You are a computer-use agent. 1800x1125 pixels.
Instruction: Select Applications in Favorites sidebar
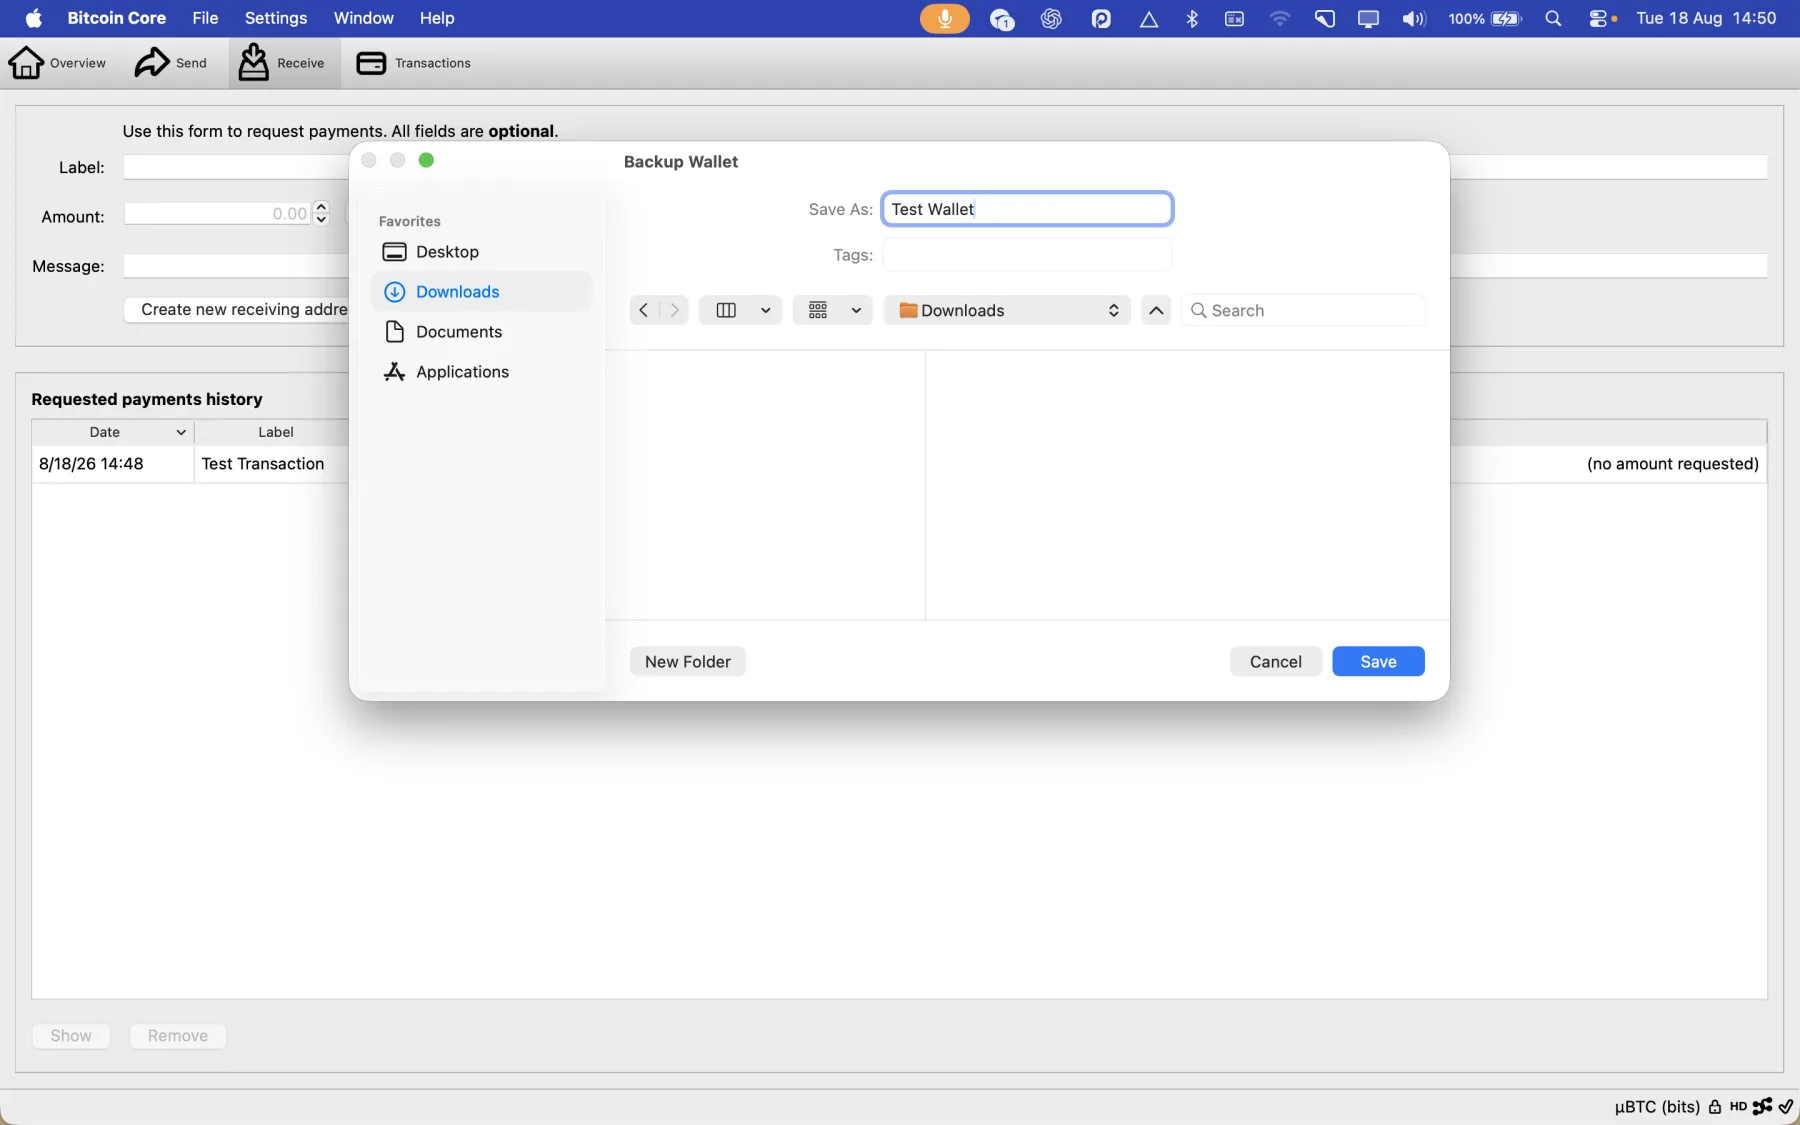[x=482, y=372]
